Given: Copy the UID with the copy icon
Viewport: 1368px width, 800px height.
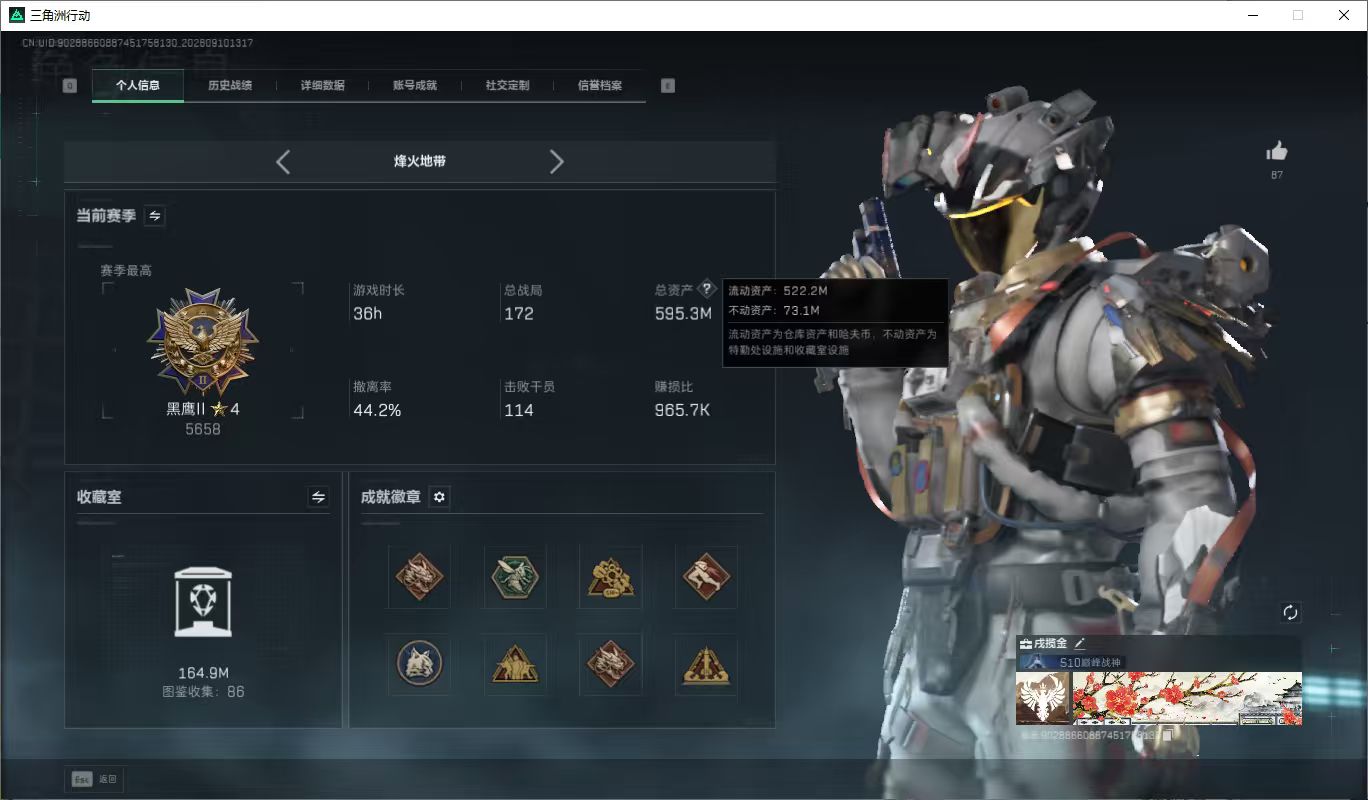Looking at the screenshot, I should tap(1168, 735).
